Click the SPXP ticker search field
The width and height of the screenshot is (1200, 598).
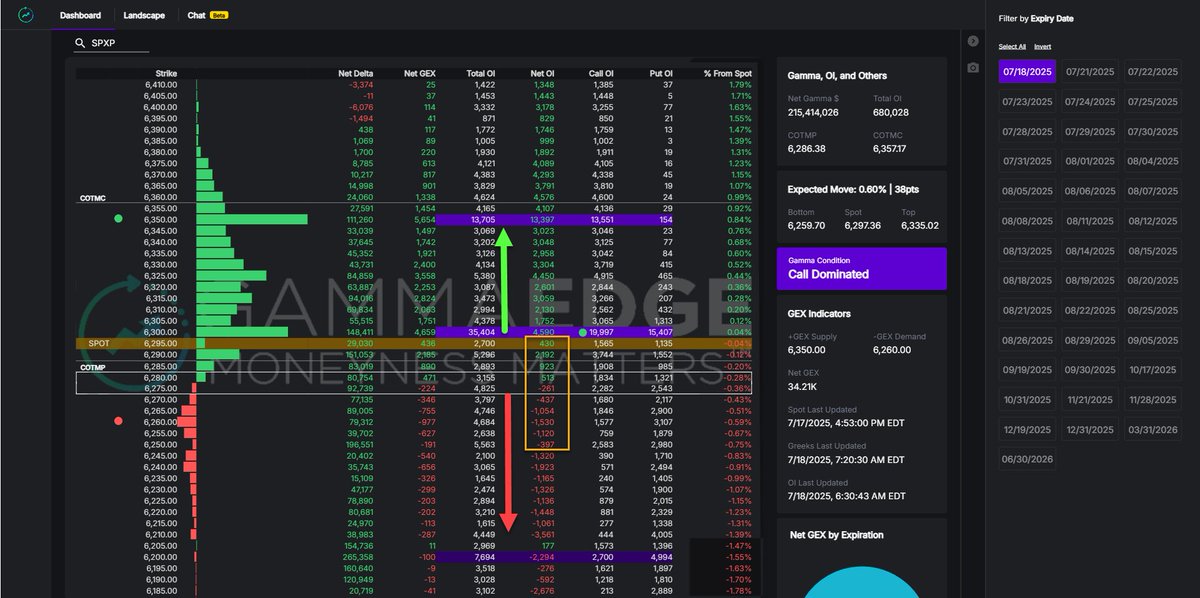point(112,44)
